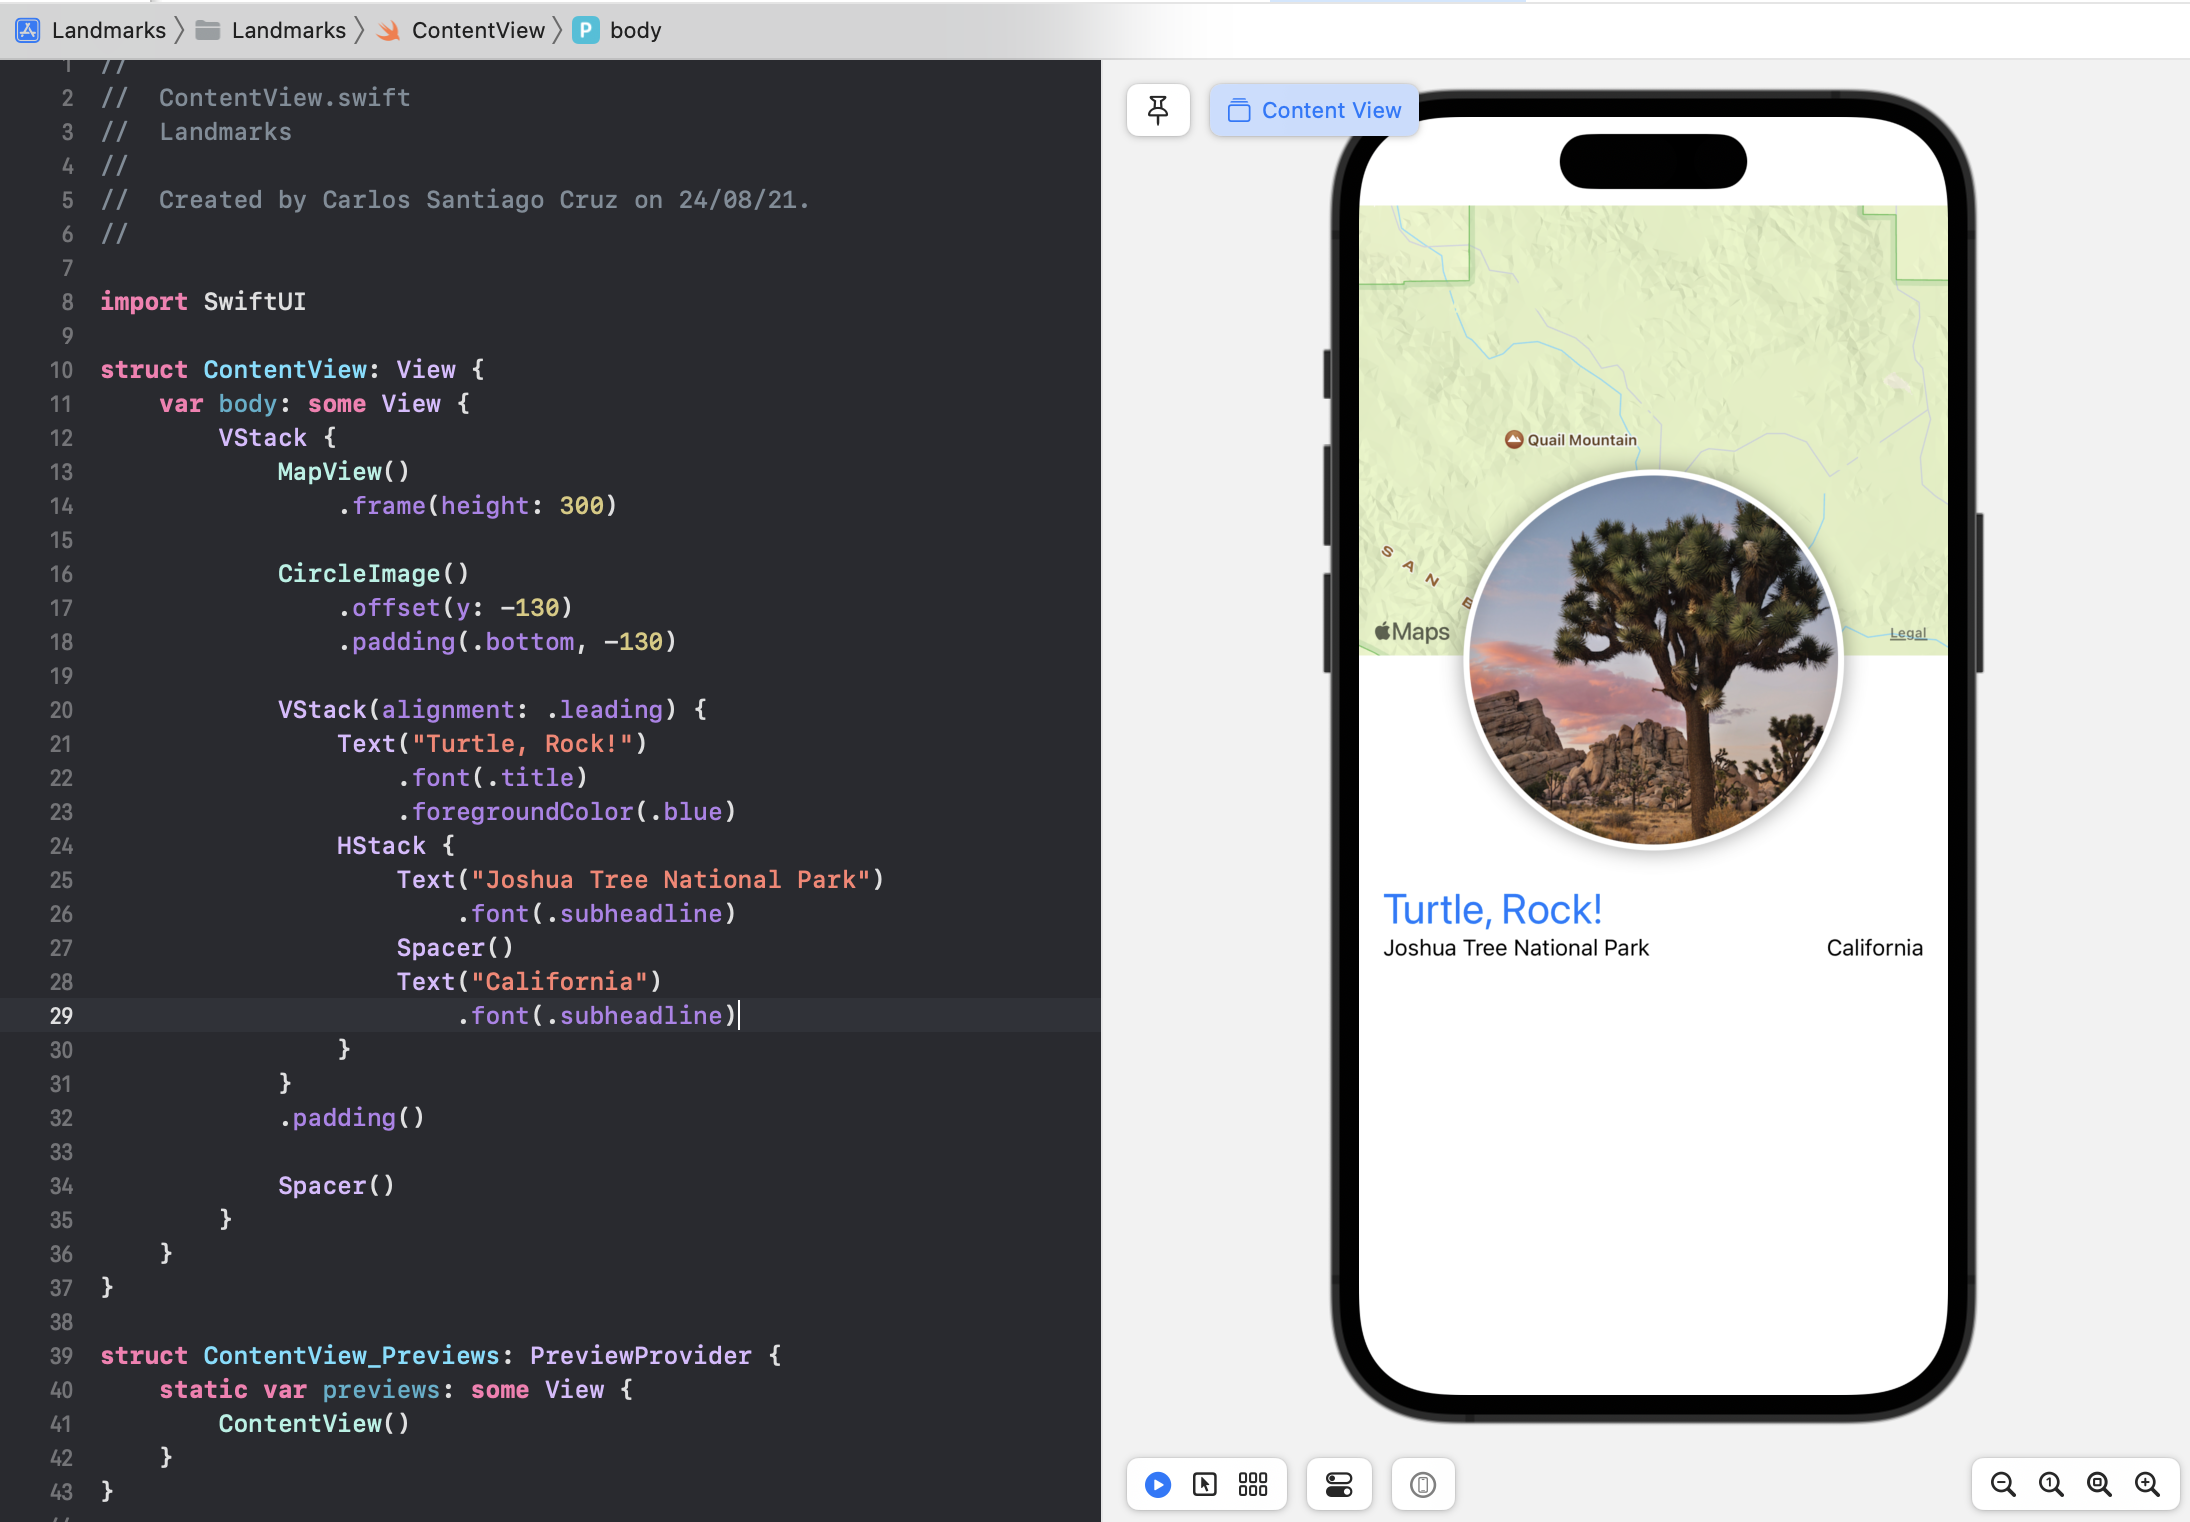
Task: Open canvas device settings toggles
Action: (x=1339, y=1484)
